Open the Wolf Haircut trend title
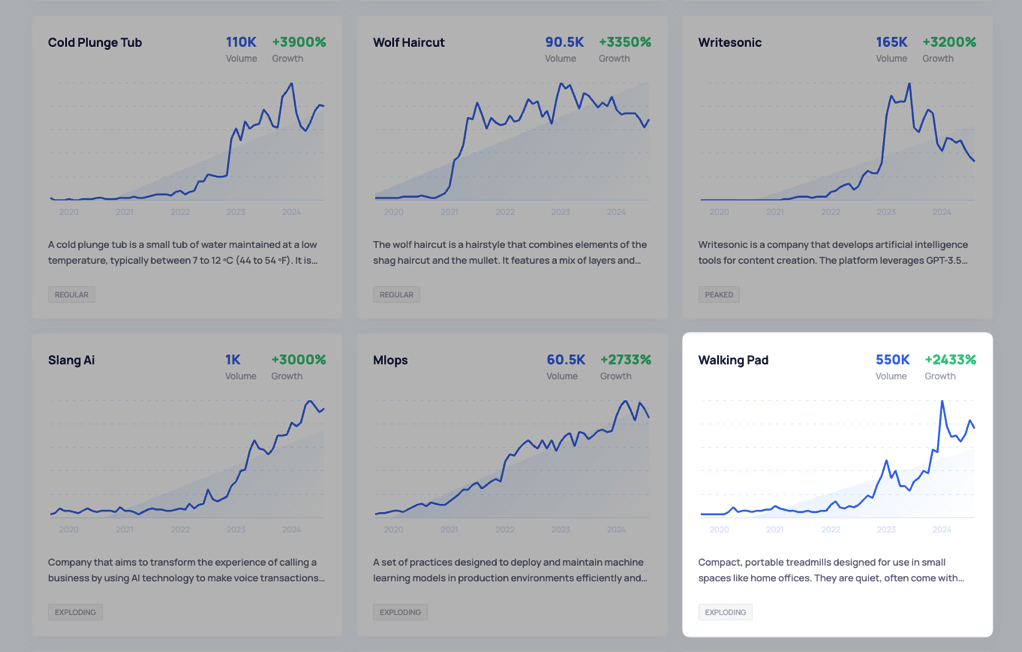The image size is (1022, 652). click(x=408, y=43)
